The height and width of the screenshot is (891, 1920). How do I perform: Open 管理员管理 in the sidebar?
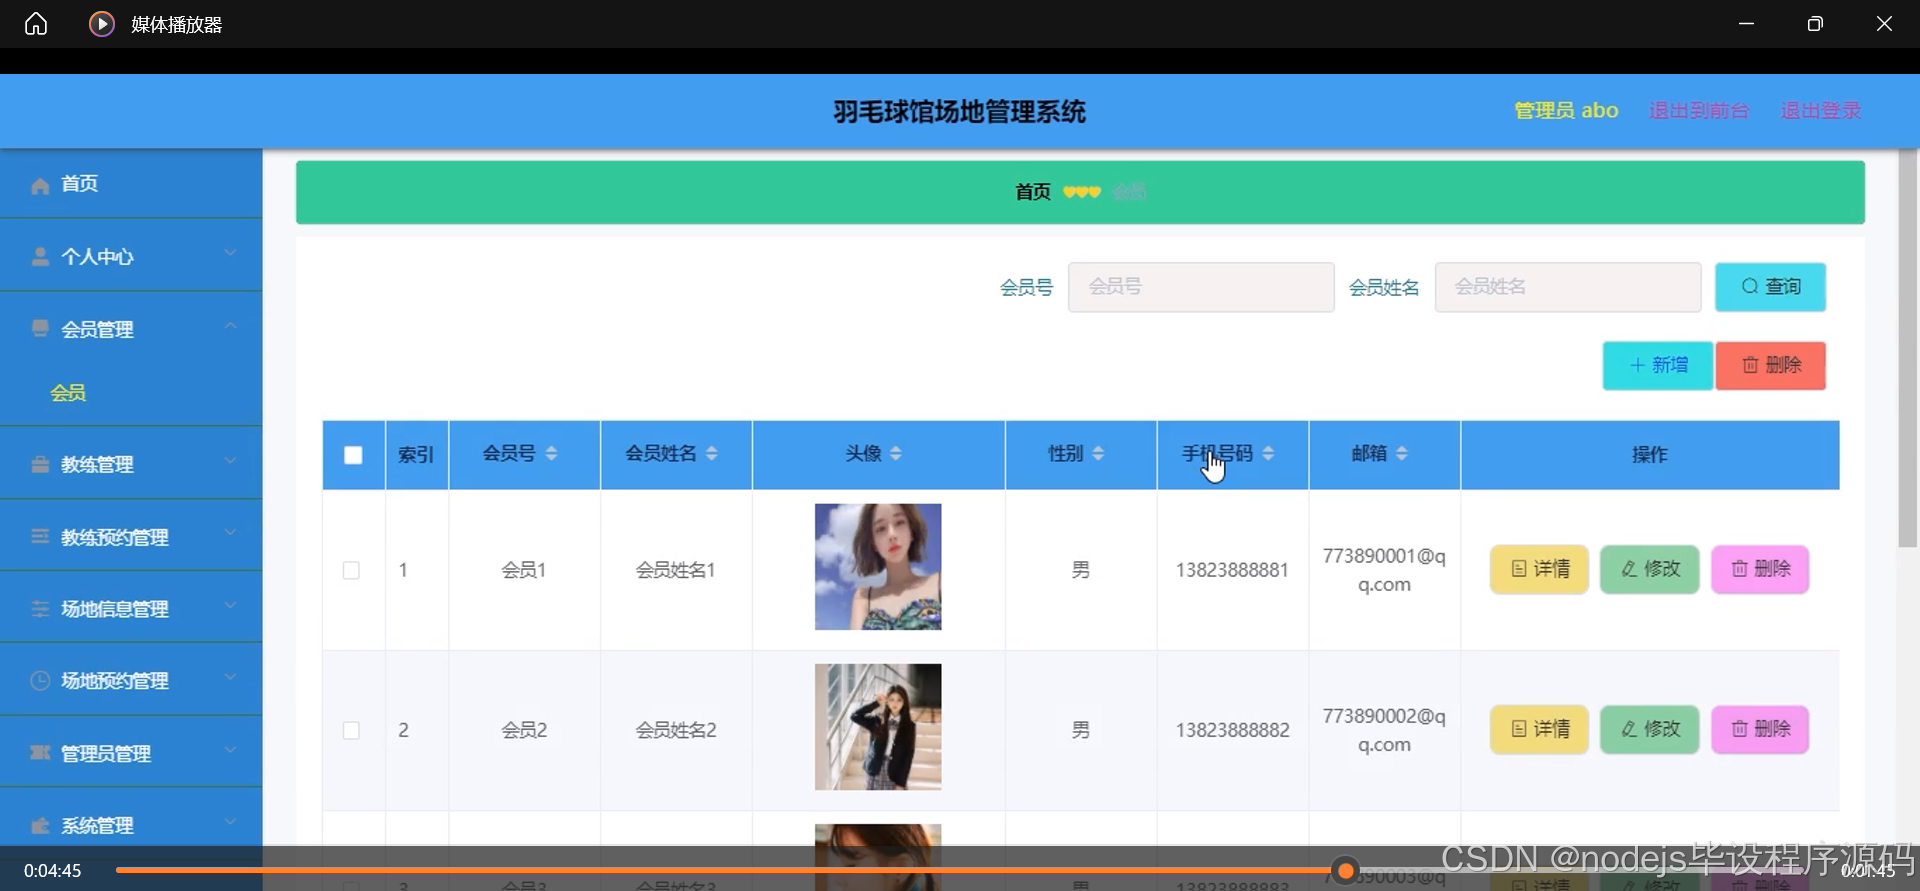click(x=131, y=752)
